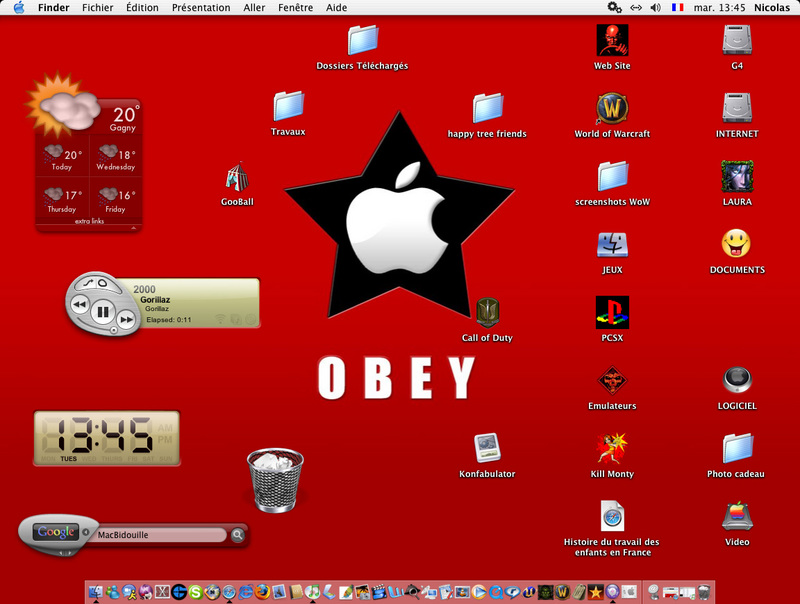Launch Skype from the Dock
Image resolution: width=800 pixels, height=604 pixels.
click(195, 592)
